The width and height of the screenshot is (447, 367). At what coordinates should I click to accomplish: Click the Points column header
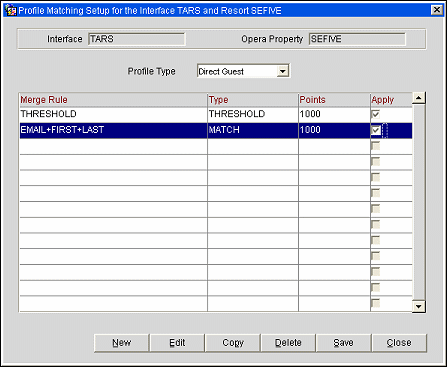312,100
